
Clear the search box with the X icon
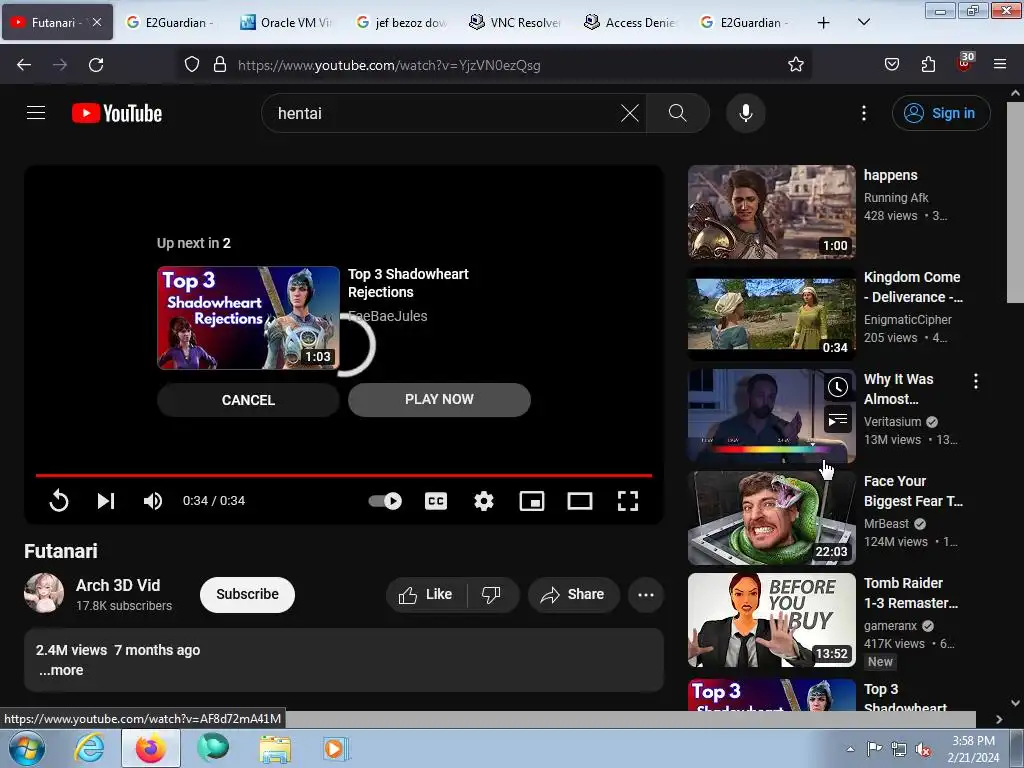pos(630,113)
